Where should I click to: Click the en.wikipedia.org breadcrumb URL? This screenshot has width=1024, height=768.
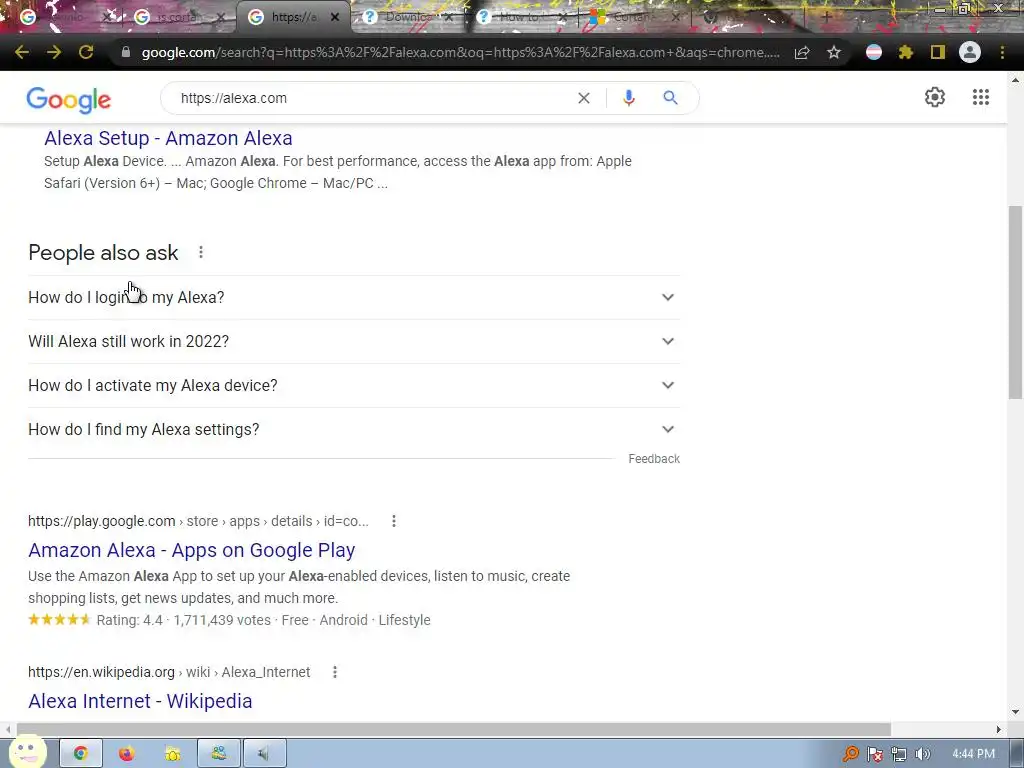tap(169, 672)
